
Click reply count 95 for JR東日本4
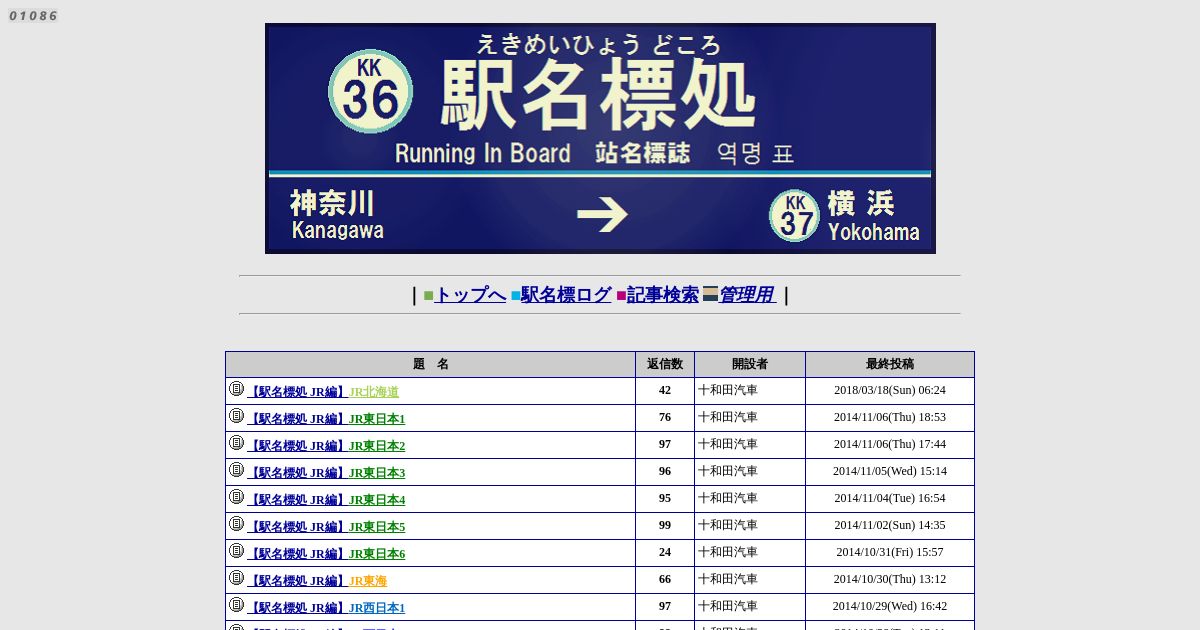coord(665,499)
